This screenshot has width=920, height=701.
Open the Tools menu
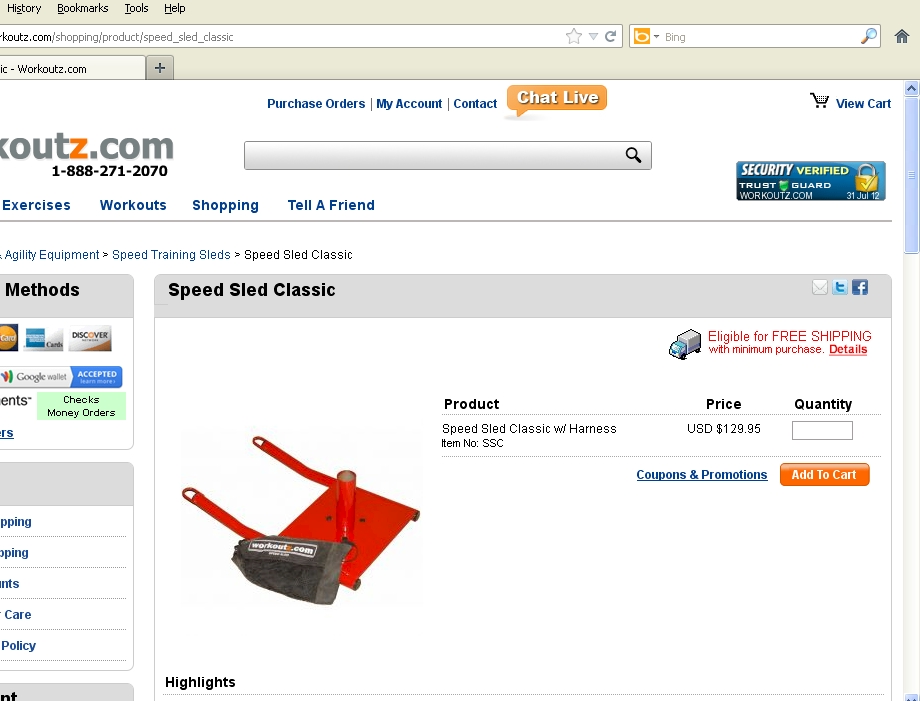click(x=136, y=8)
